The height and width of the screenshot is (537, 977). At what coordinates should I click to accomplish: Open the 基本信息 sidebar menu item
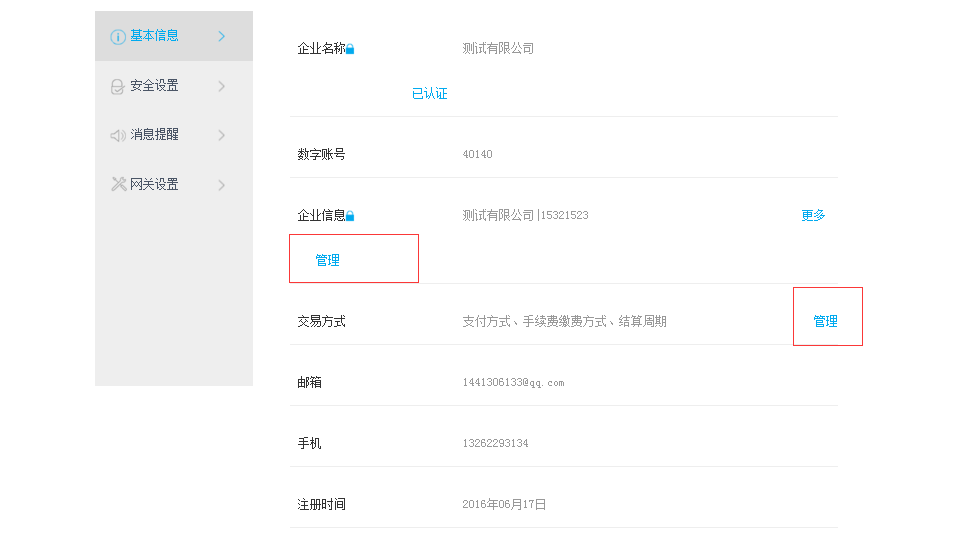click(174, 36)
